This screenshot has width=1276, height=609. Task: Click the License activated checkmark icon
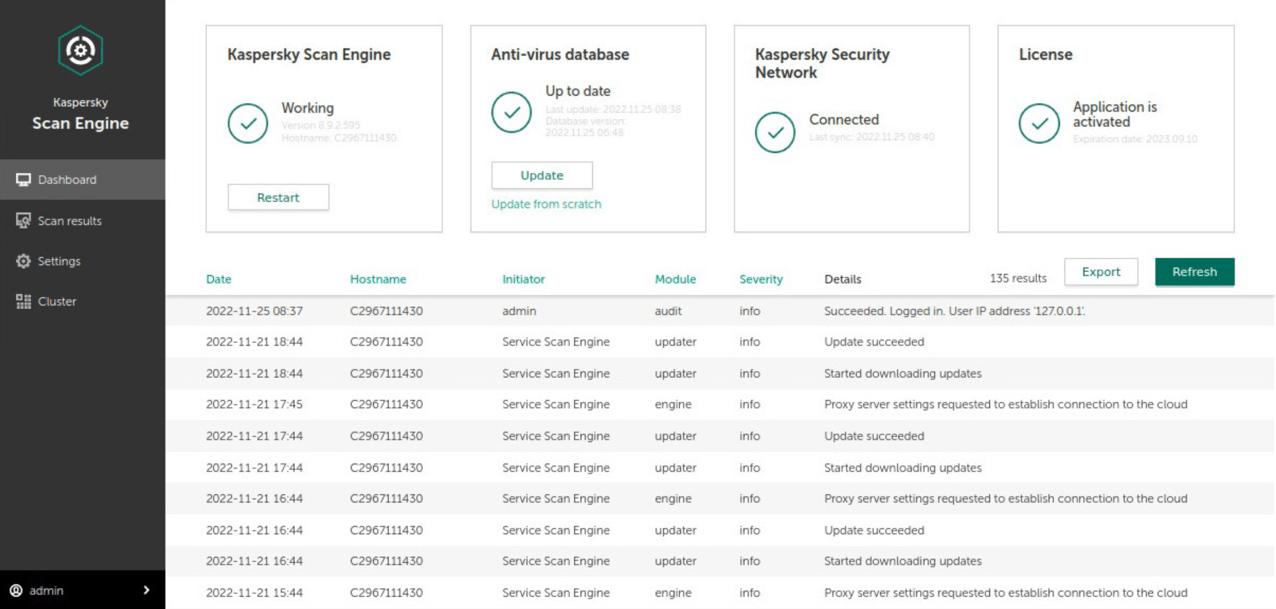point(1039,124)
